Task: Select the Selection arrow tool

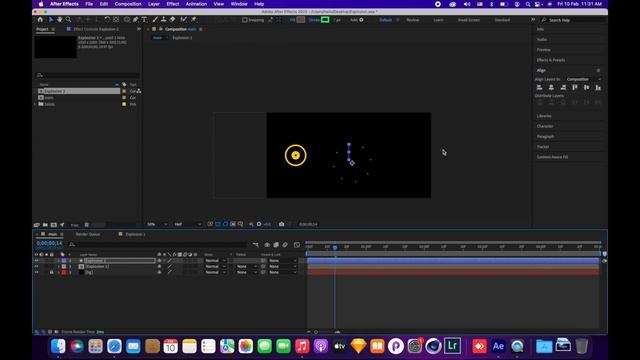Action: (51, 20)
